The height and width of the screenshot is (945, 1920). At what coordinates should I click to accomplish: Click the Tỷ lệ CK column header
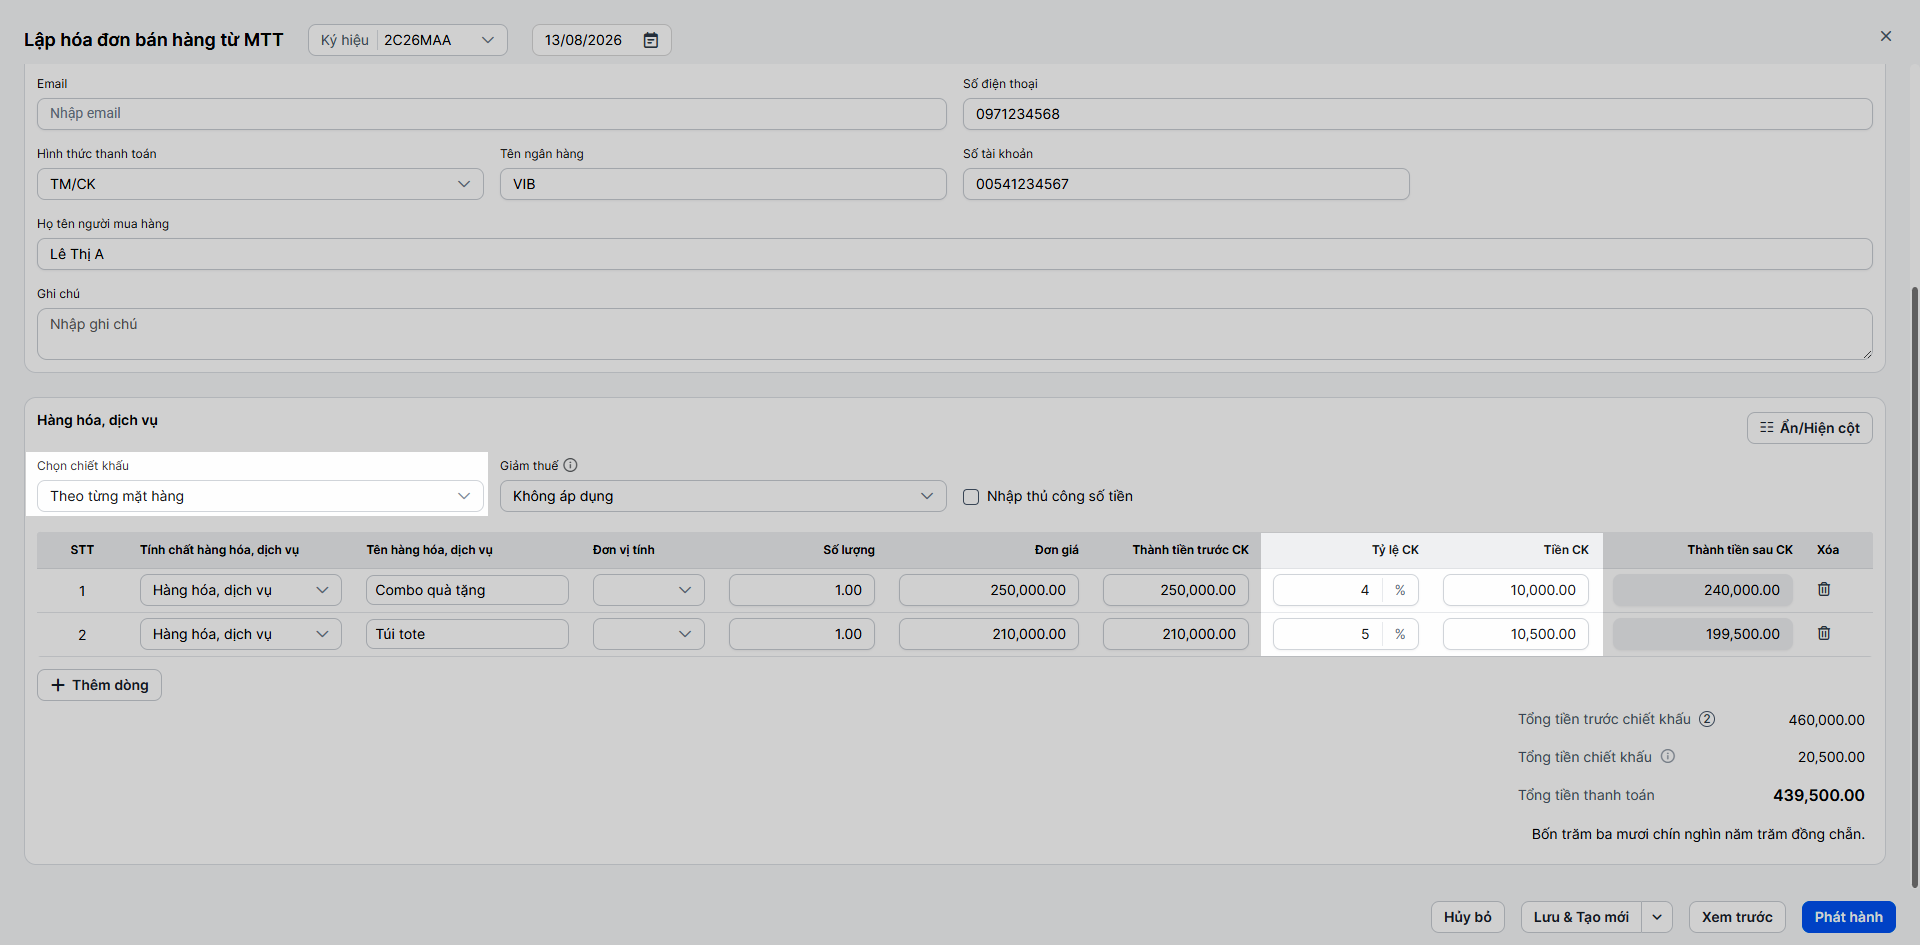coord(1395,550)
